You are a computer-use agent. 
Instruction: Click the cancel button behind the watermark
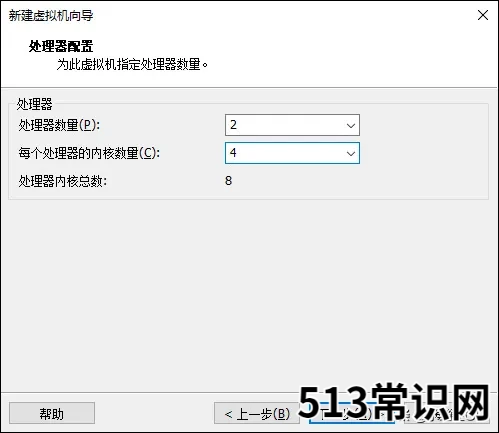click(447, 413)
